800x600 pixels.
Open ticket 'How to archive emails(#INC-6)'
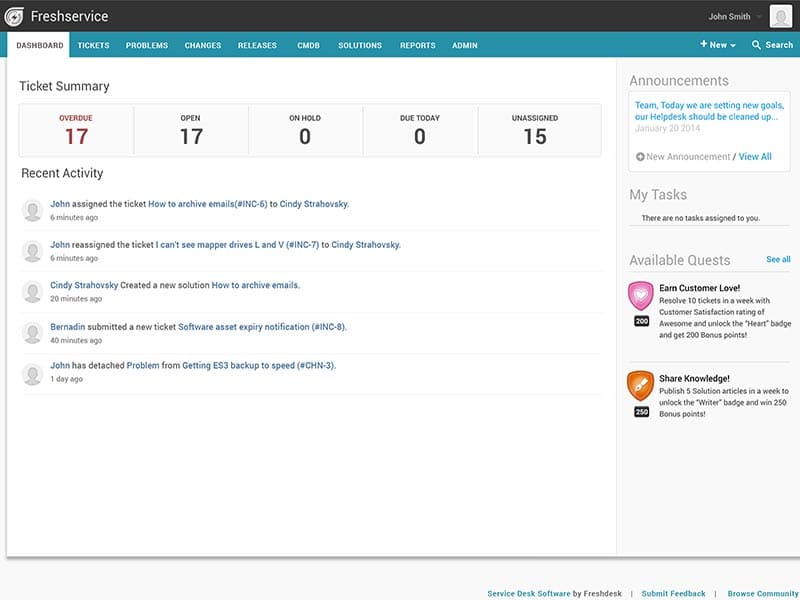tap(207, 204)
